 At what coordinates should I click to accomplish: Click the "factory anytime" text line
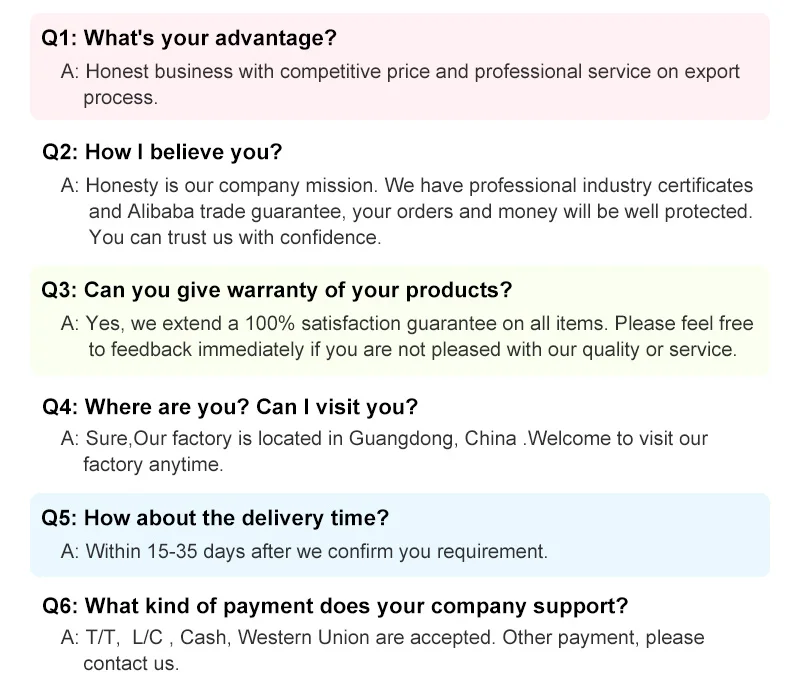153,465
